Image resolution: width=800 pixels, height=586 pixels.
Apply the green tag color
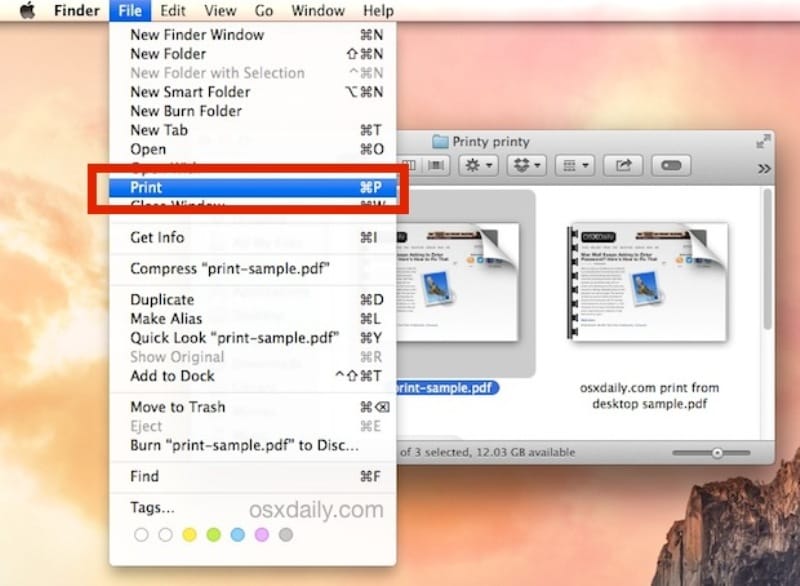pyautogui.click(x=213, y=534)
